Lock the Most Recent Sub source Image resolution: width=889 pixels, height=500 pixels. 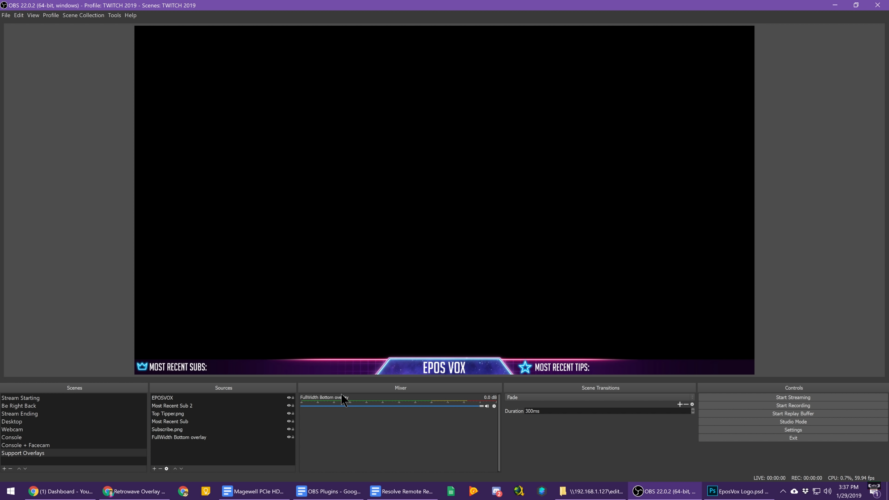click(x=293, y=422)
